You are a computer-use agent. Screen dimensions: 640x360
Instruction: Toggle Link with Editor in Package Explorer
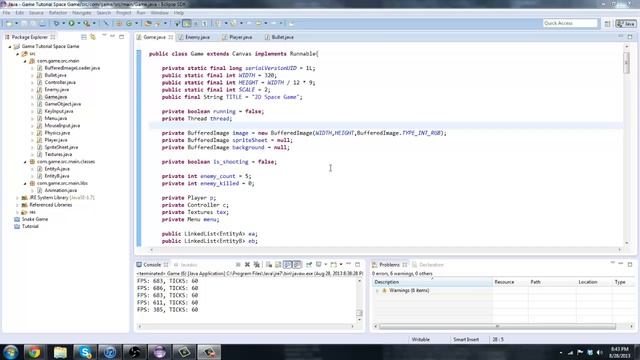93,37
